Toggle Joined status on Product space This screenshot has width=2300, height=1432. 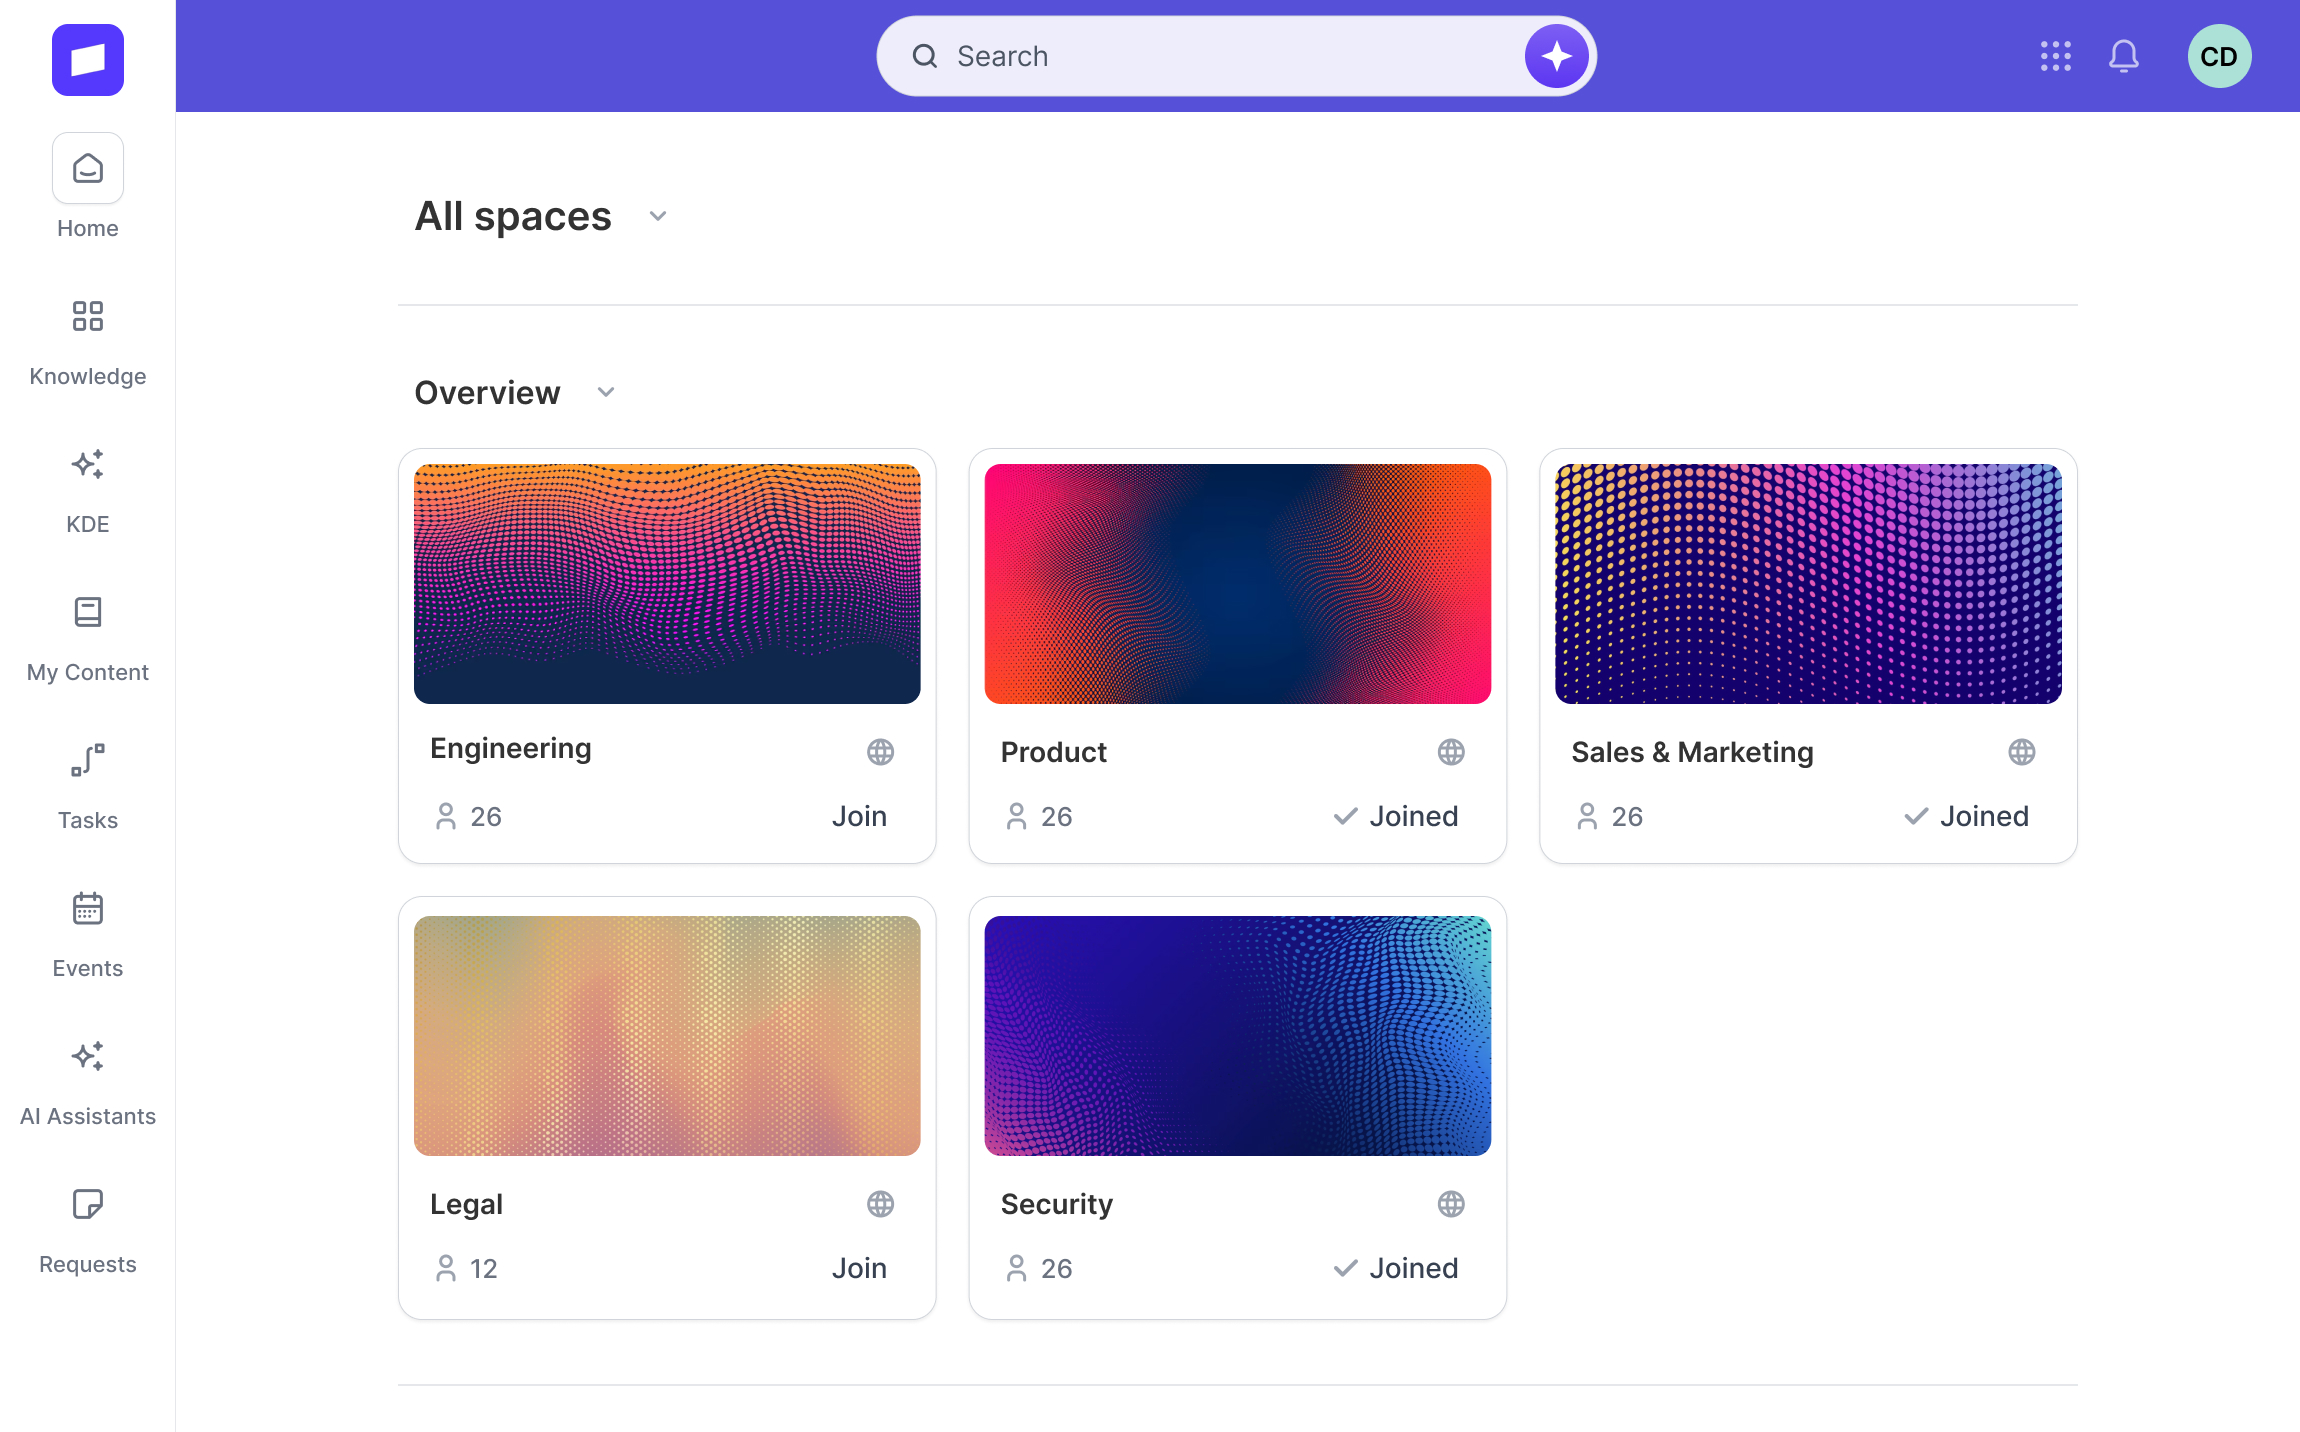[x=1396, y=816]
